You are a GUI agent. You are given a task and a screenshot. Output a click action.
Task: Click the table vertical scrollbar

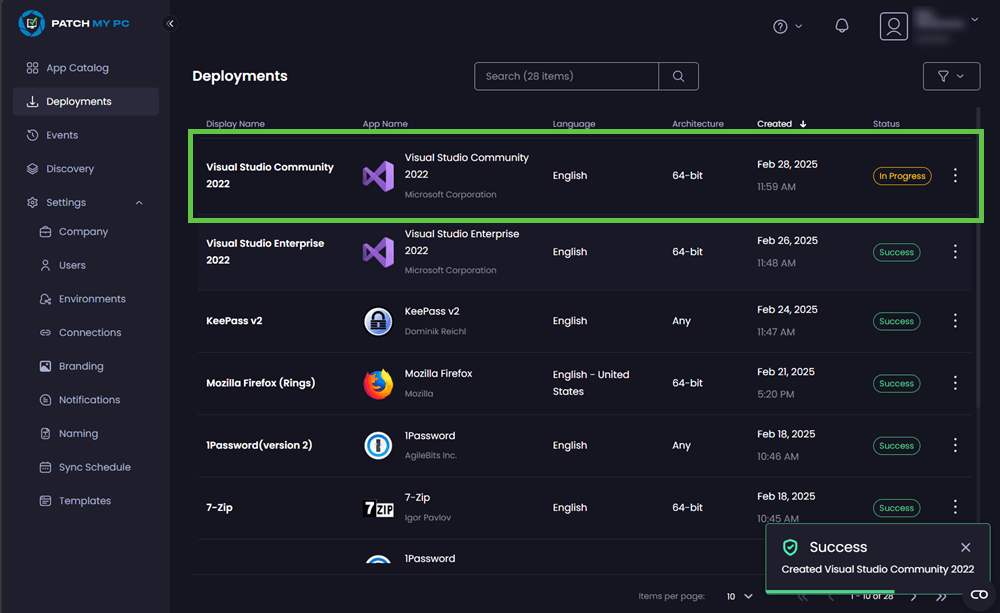978,258
